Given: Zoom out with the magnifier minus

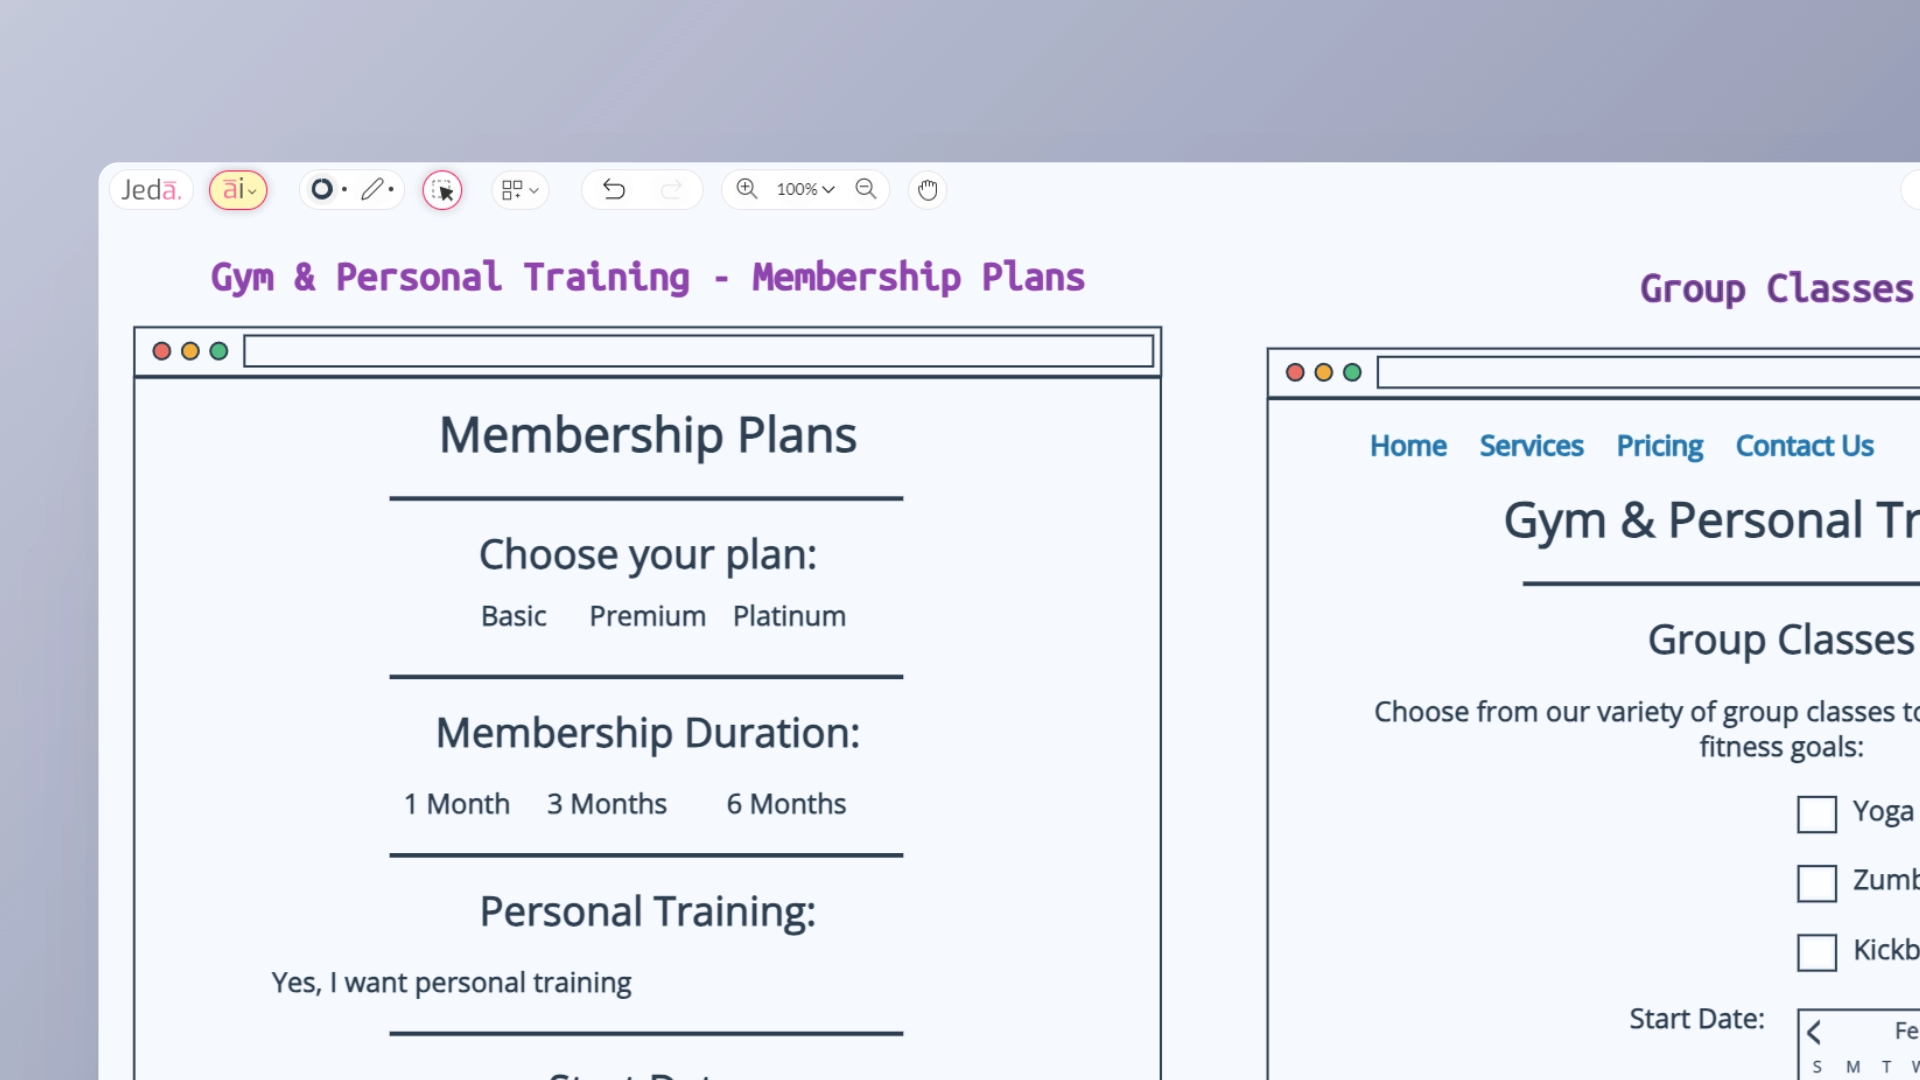Looking at the screenshot, I should (x=866, y=188).
